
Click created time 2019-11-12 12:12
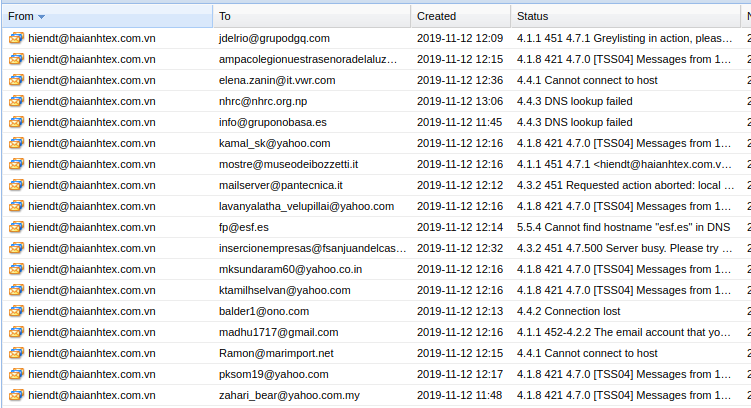pos(460,185)
